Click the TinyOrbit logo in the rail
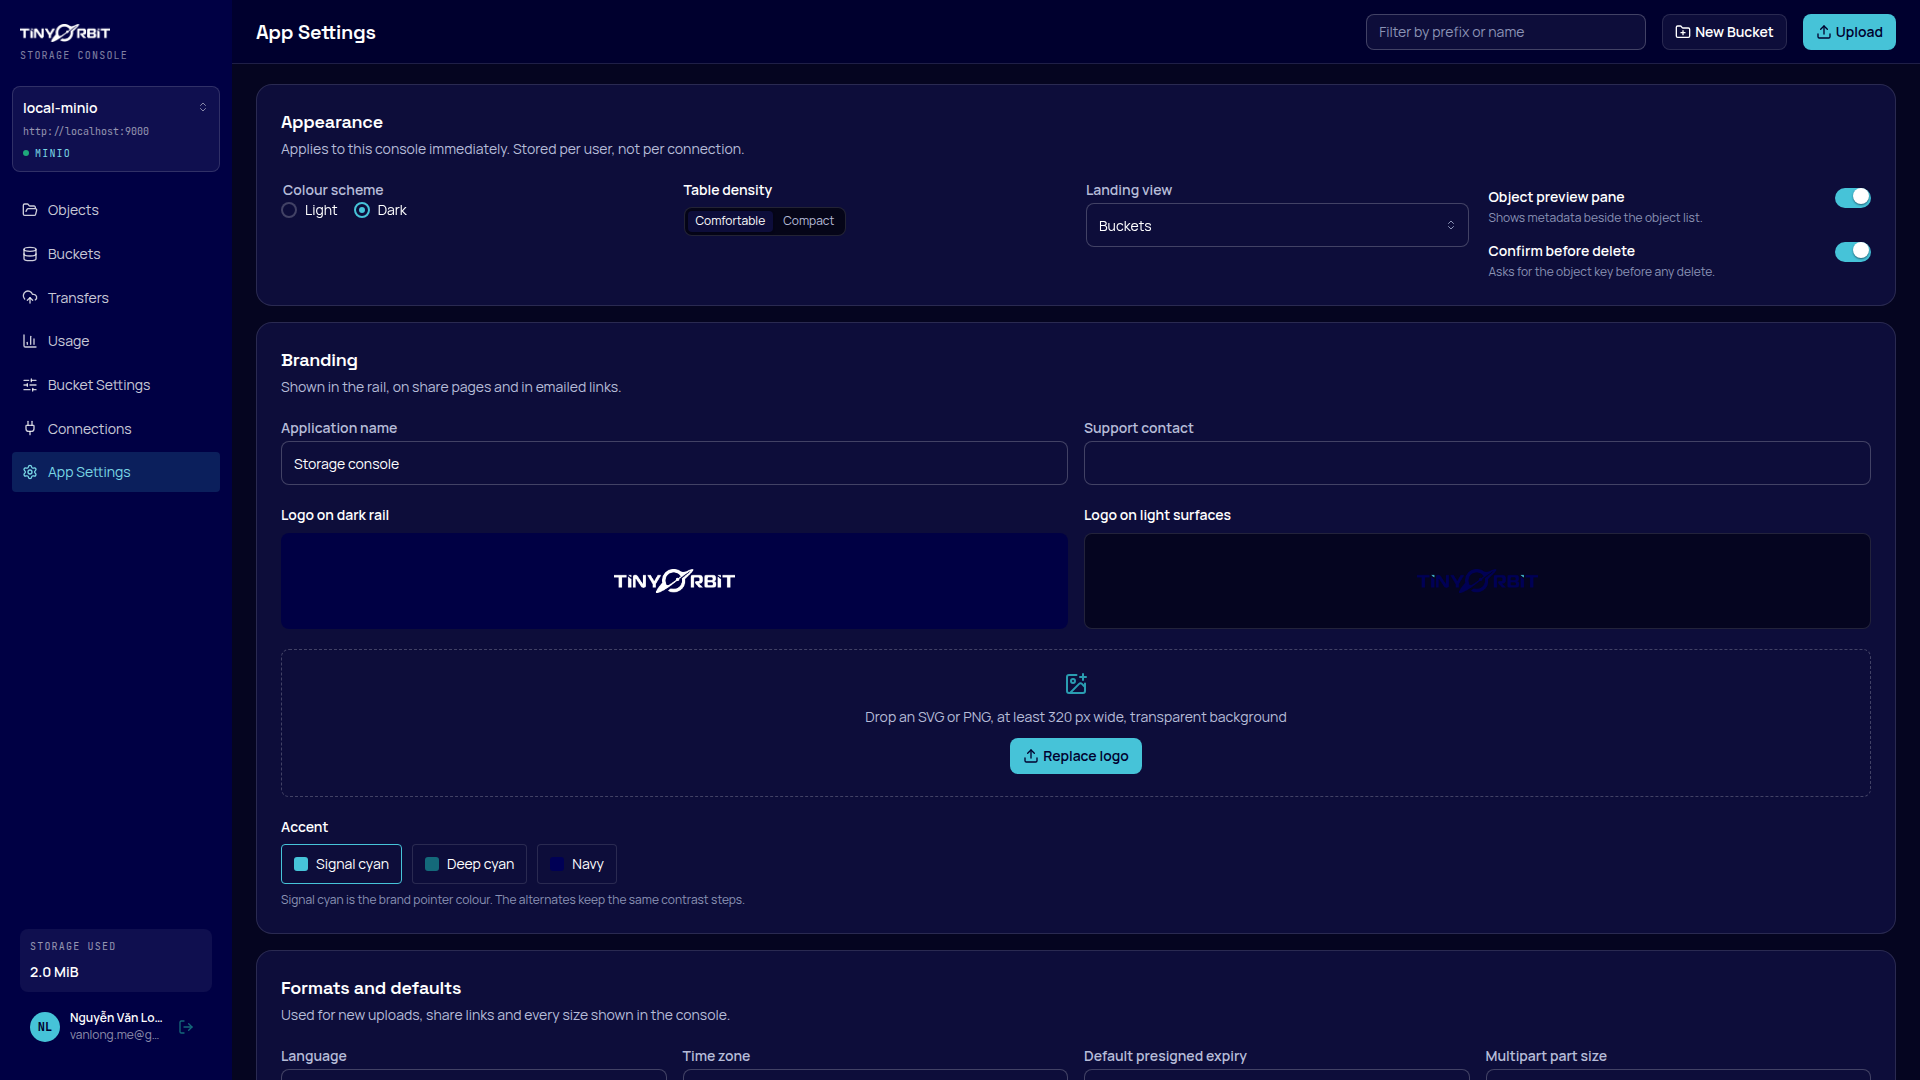Screen dimensions: 1920x1080 [65, 32]
